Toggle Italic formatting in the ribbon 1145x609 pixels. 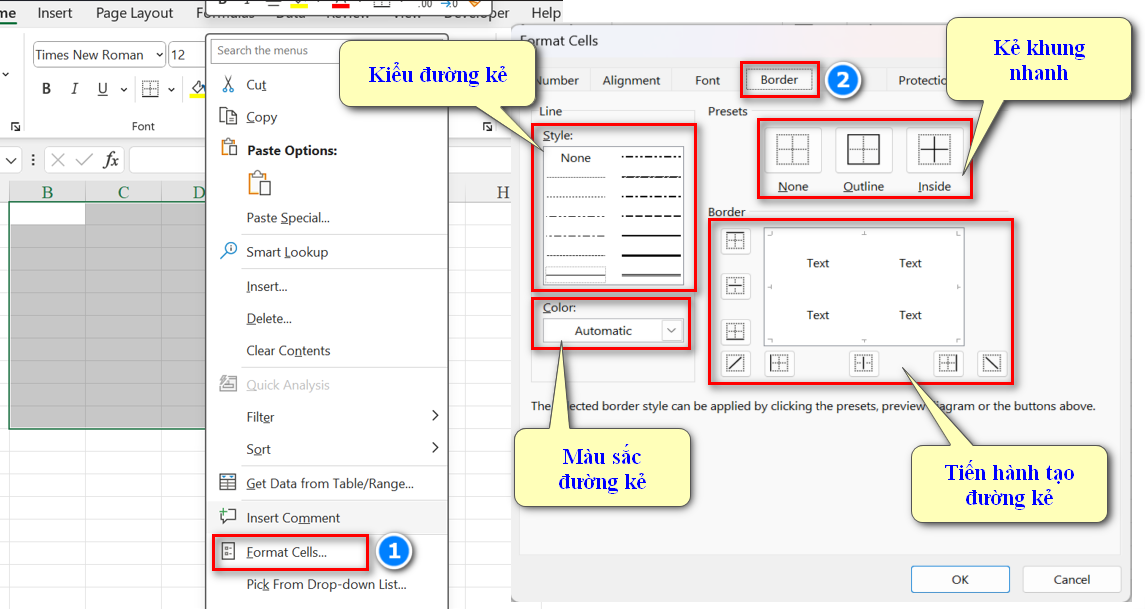pyautogui.click(x=74, y=90)
